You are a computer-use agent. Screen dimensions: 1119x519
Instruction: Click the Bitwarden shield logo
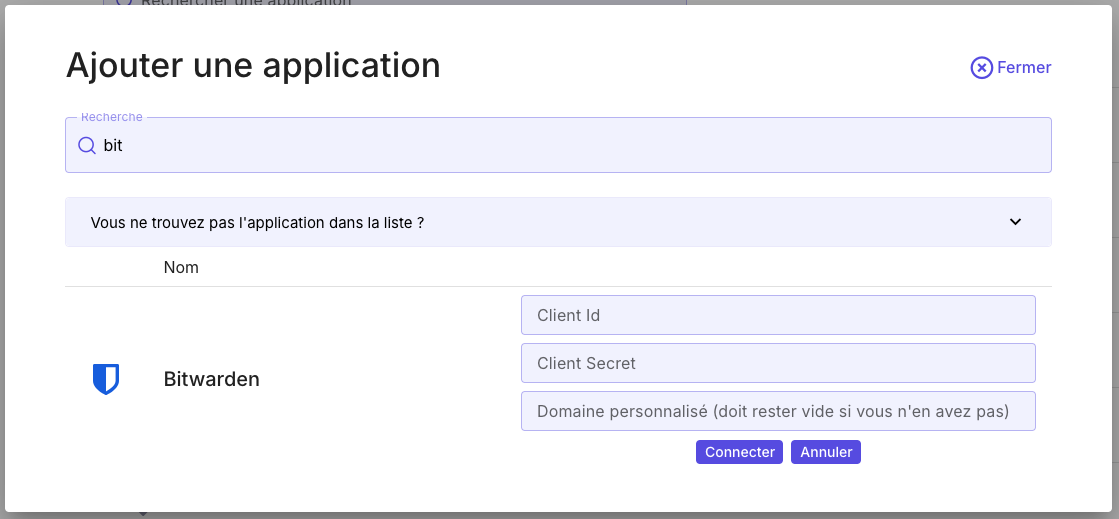106,379
